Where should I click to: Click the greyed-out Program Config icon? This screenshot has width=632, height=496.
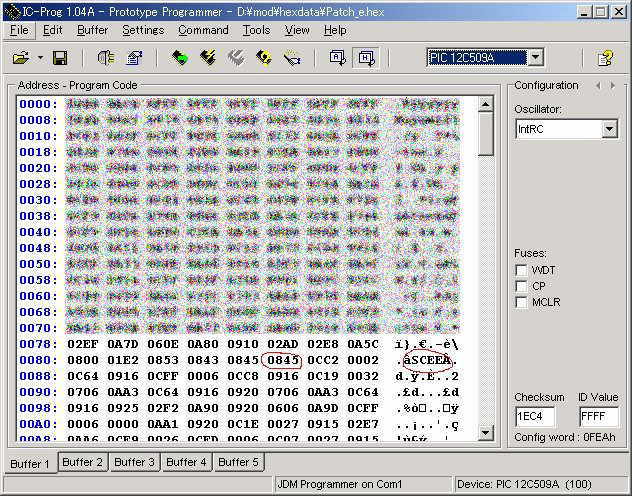point(236,58)
